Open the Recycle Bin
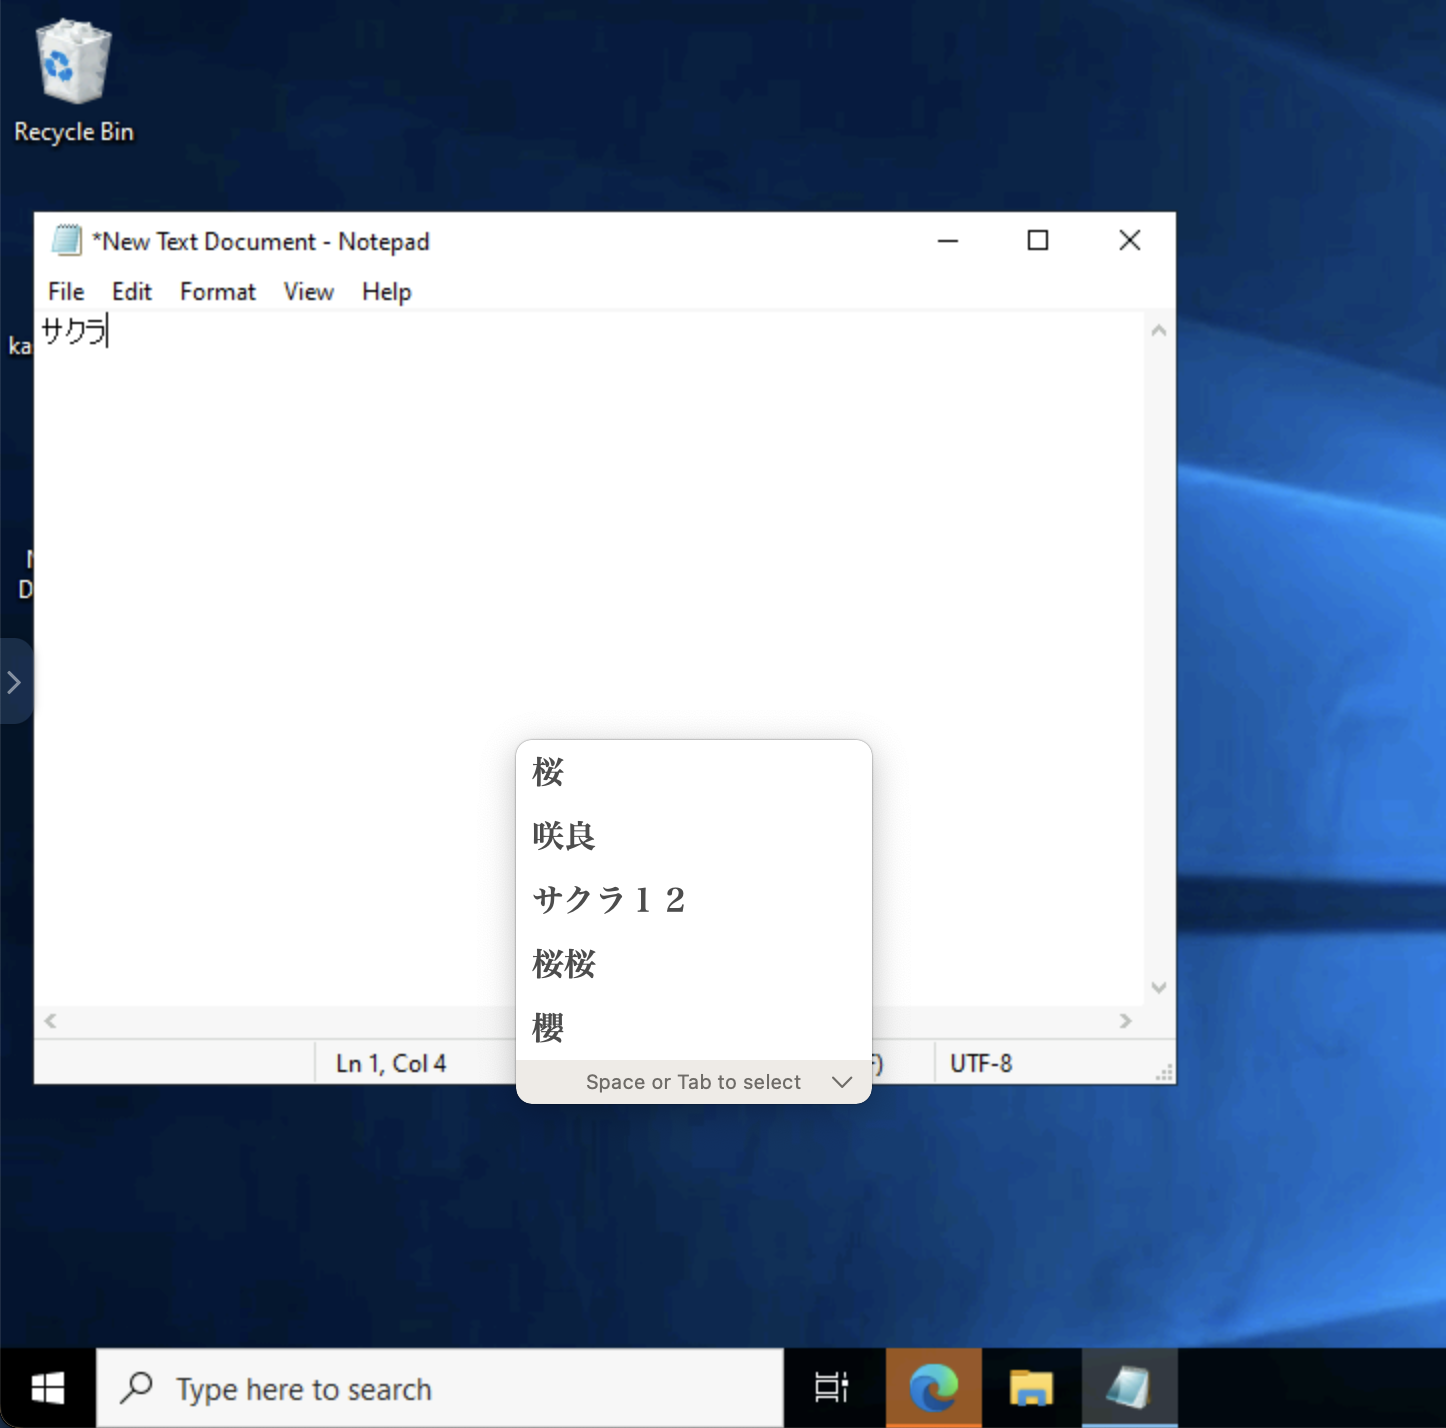Screen dimensions: 1446x1428 pos(72,60)
